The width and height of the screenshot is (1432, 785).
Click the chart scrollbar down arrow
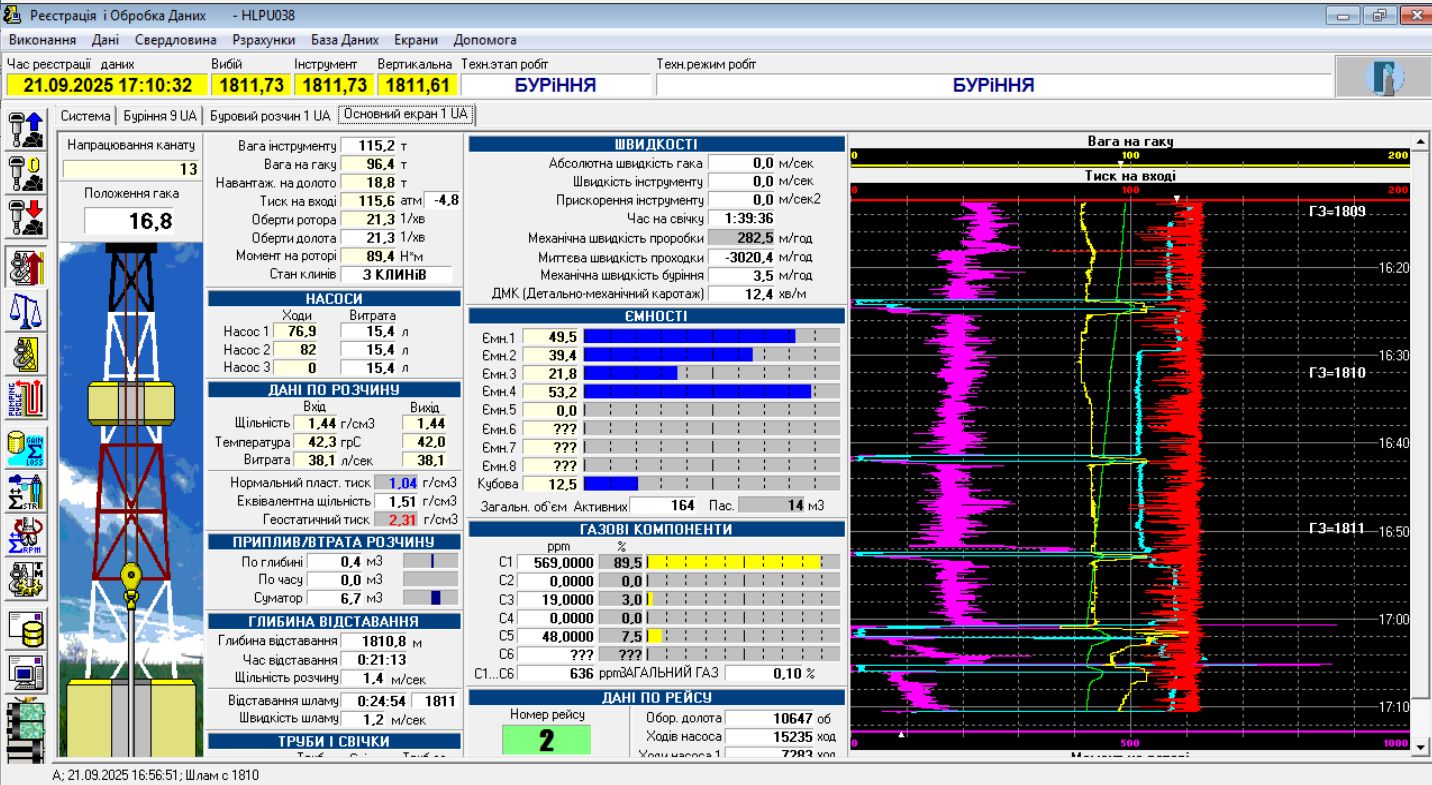[x=1420, y=746]
